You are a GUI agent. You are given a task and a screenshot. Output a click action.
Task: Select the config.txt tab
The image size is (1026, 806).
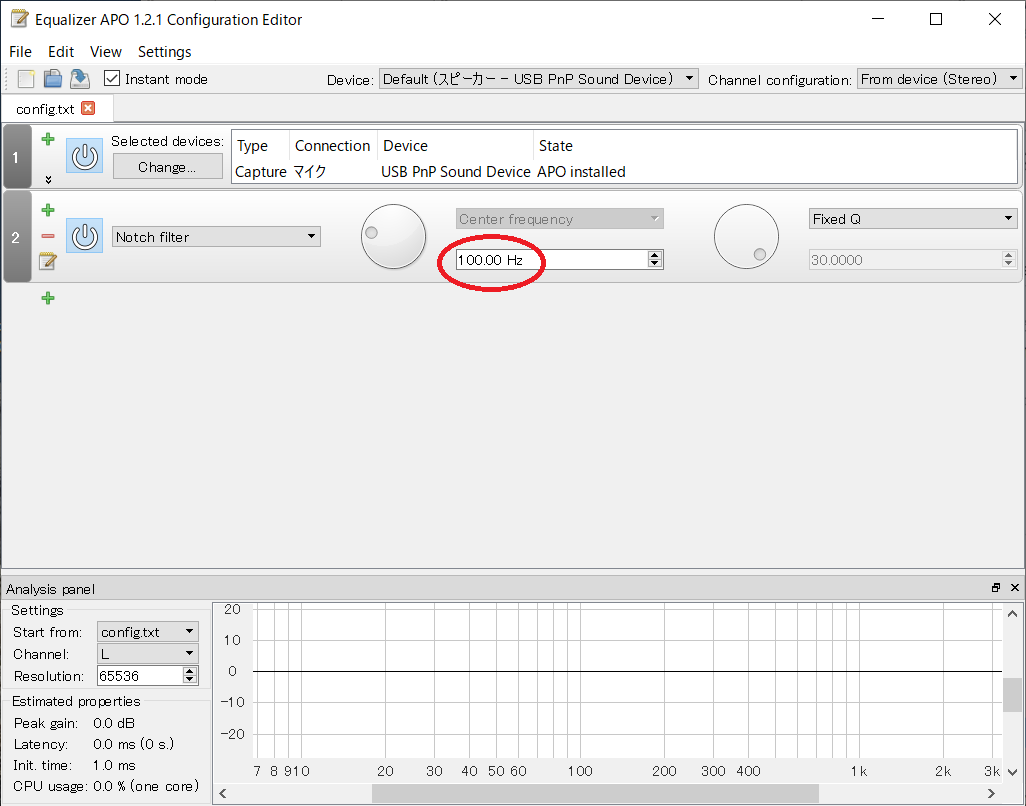[x=45, y=109]
